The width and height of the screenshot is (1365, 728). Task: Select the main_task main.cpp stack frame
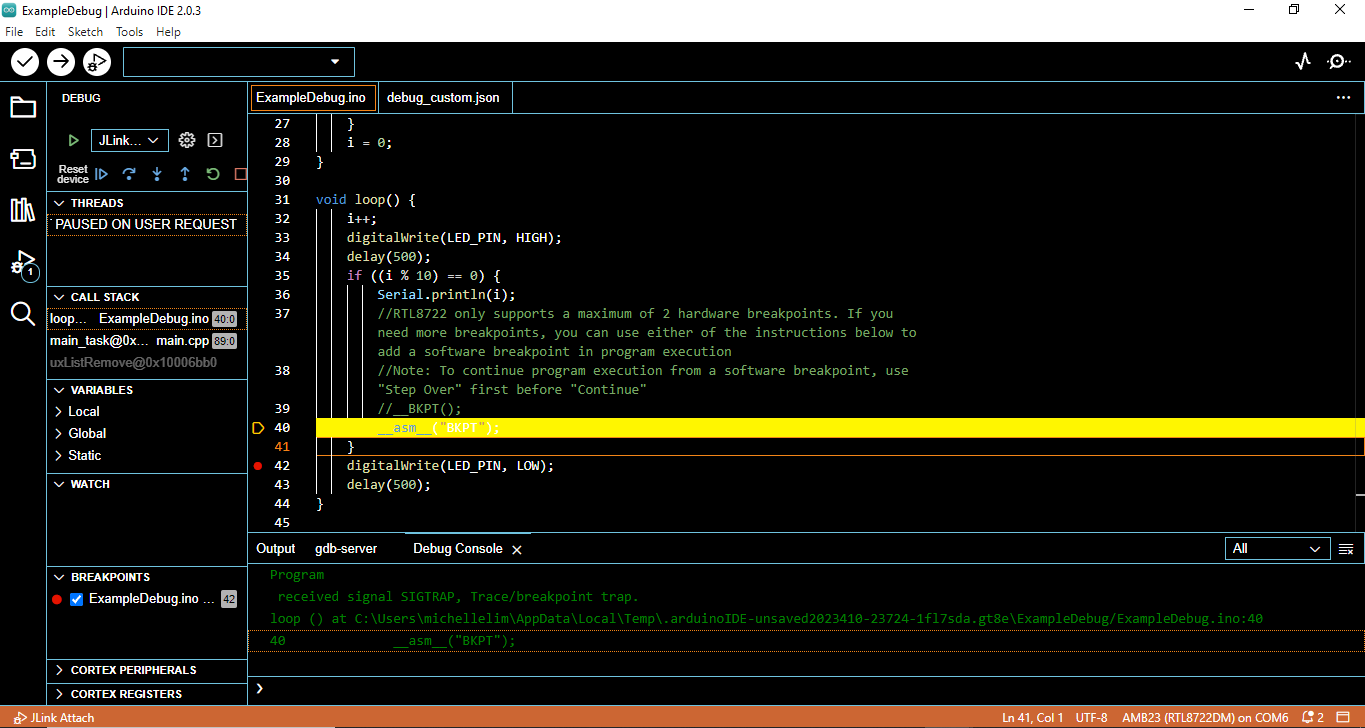[147, 341]
